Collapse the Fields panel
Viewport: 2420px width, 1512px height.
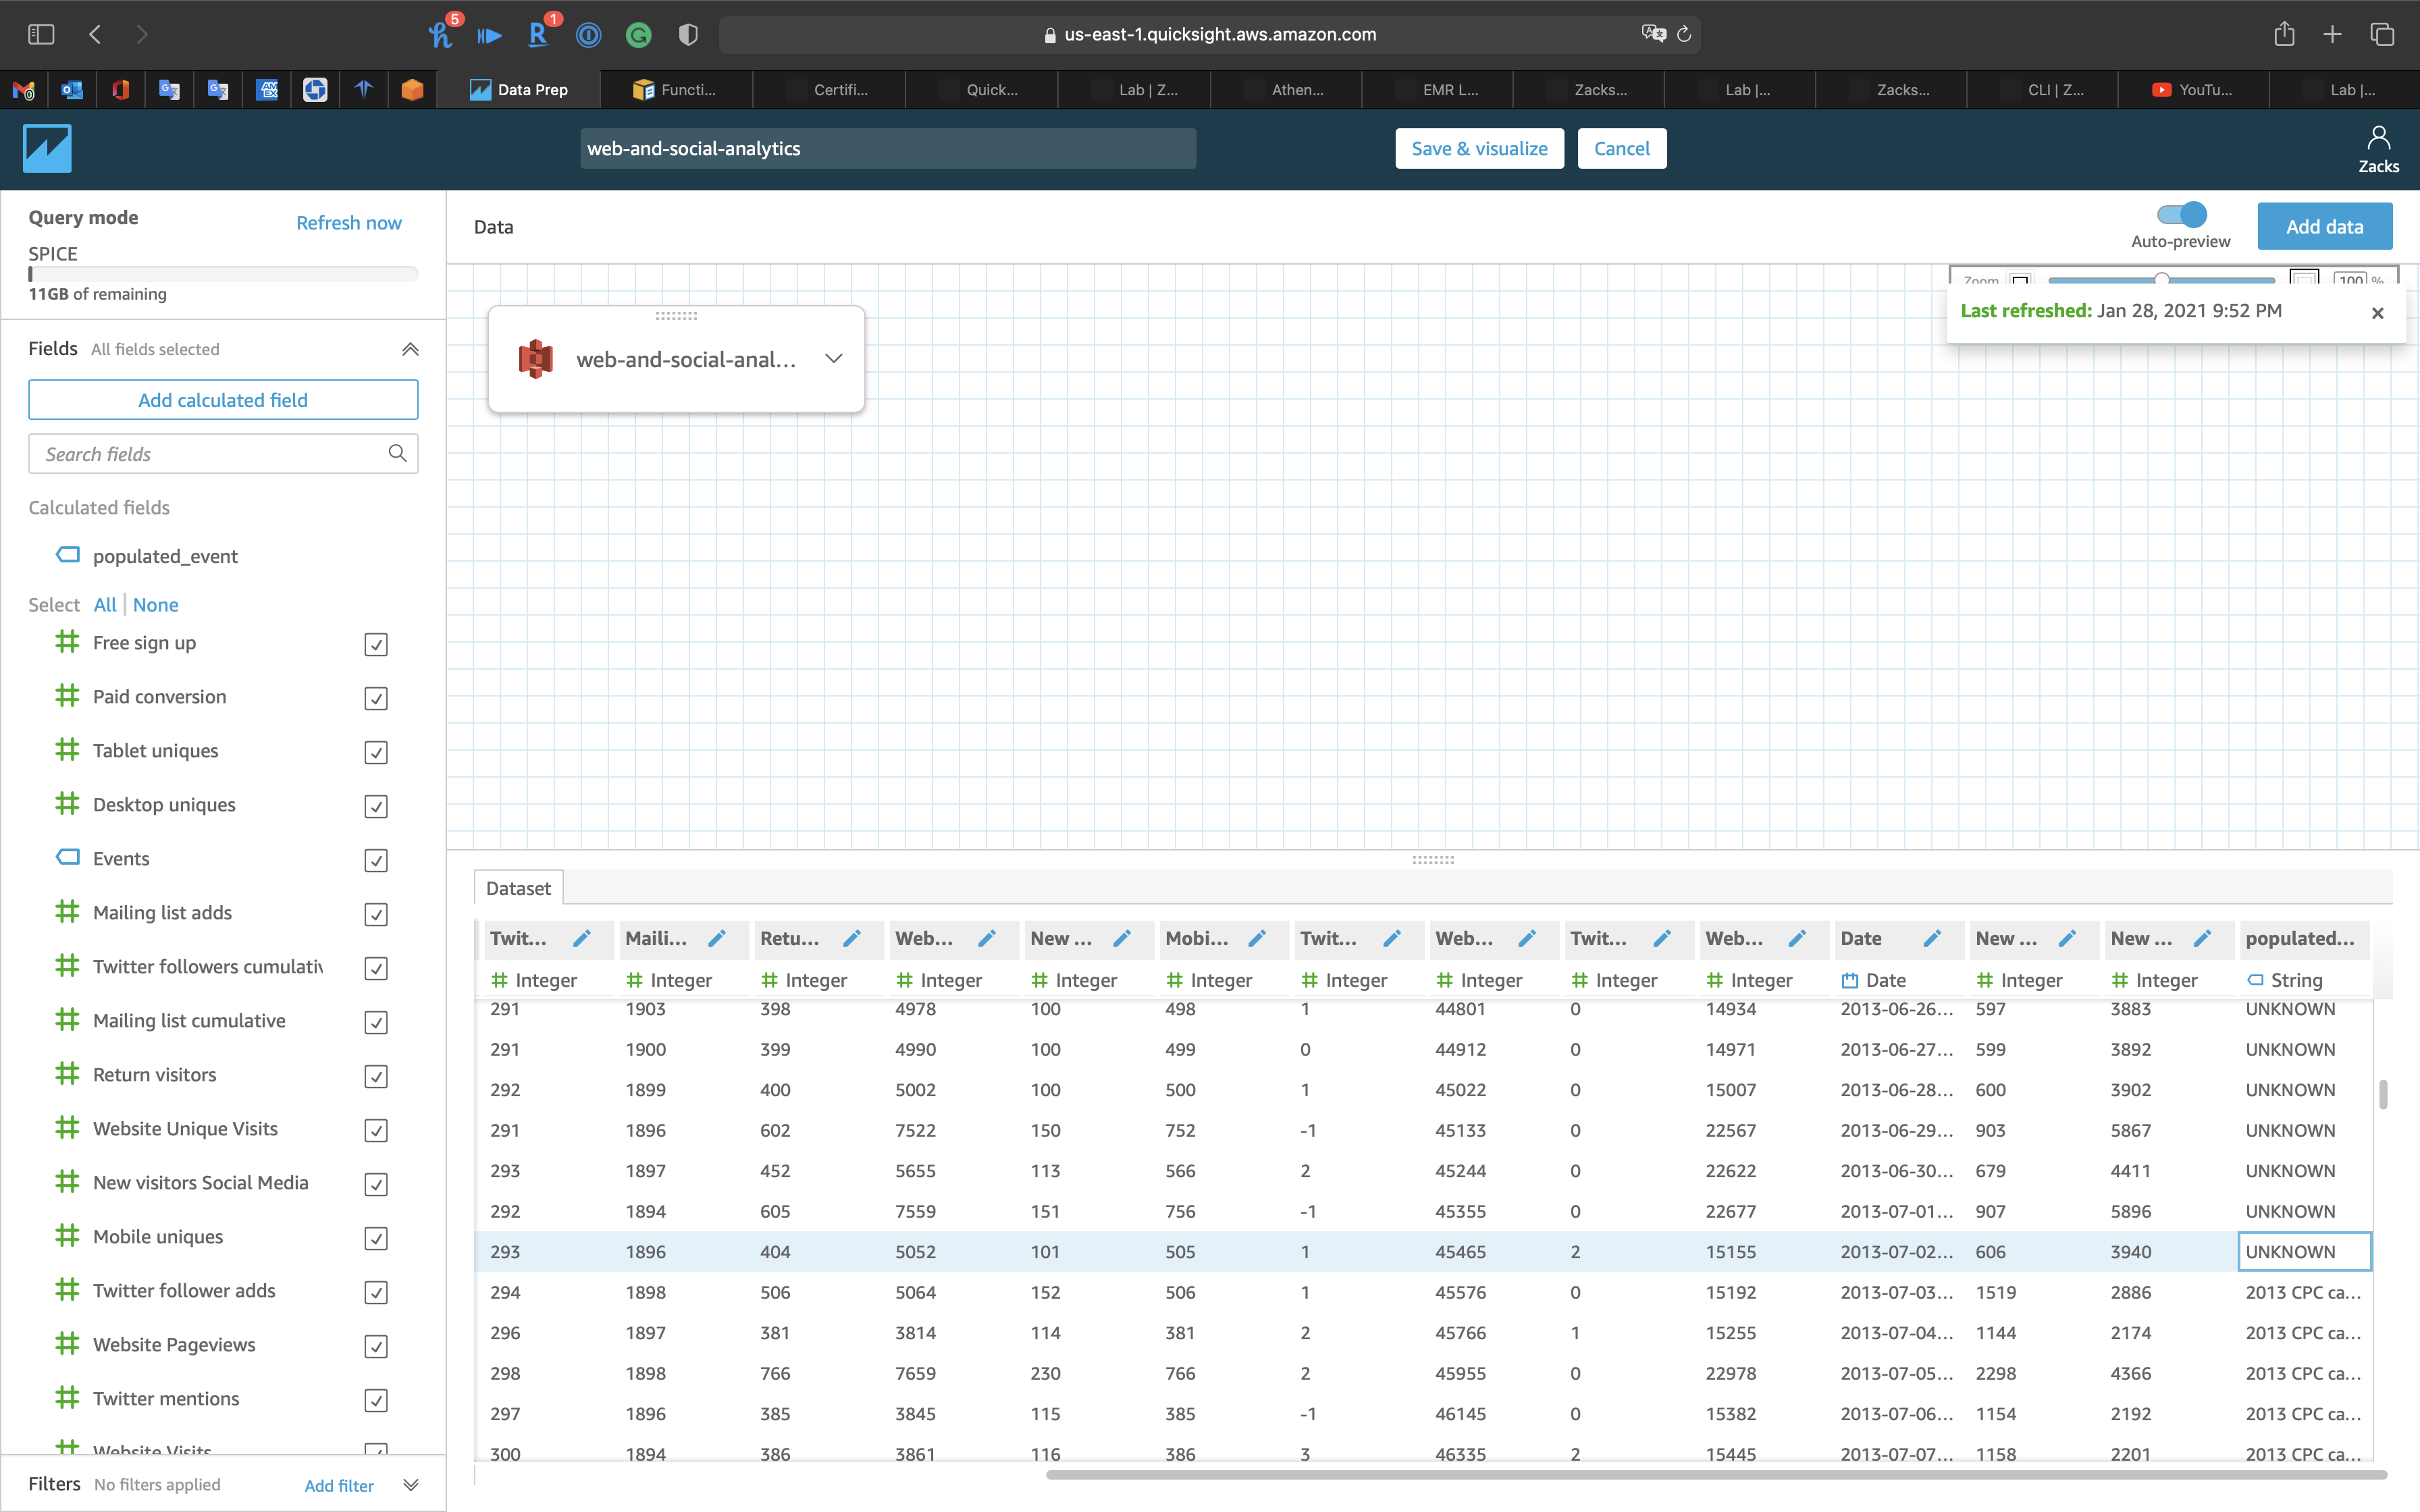pos(410,349)
